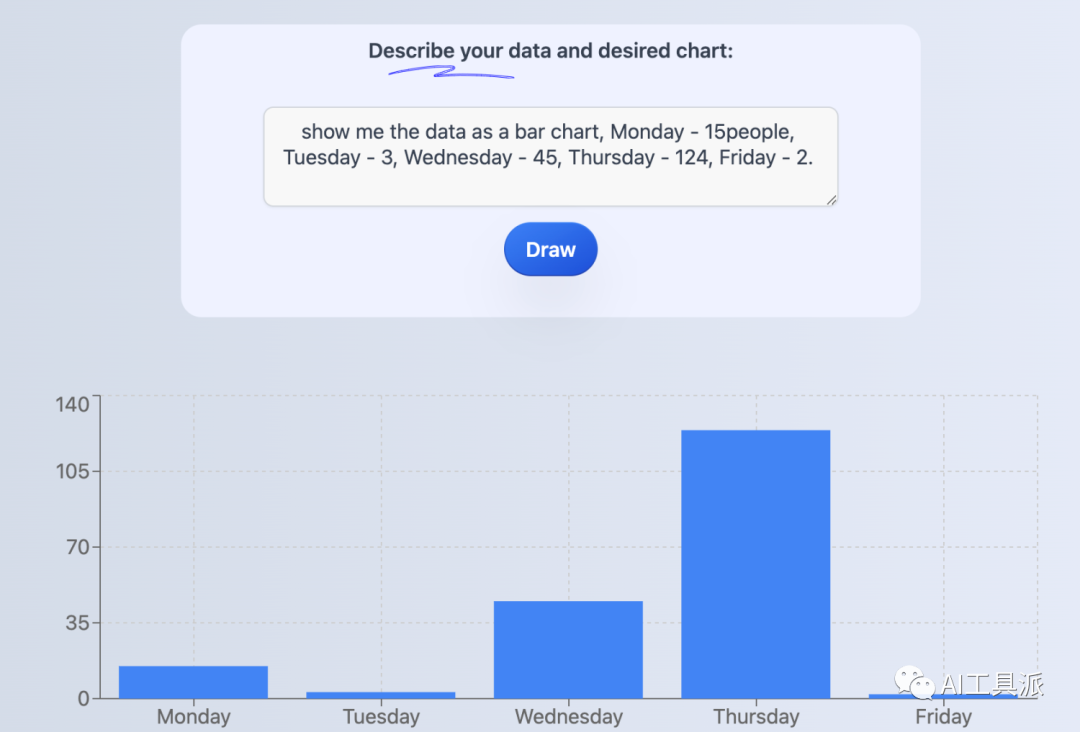Click the 70 y-axis tick label
The height and width of the screenshot is (732, 1080).
point(78,547)
